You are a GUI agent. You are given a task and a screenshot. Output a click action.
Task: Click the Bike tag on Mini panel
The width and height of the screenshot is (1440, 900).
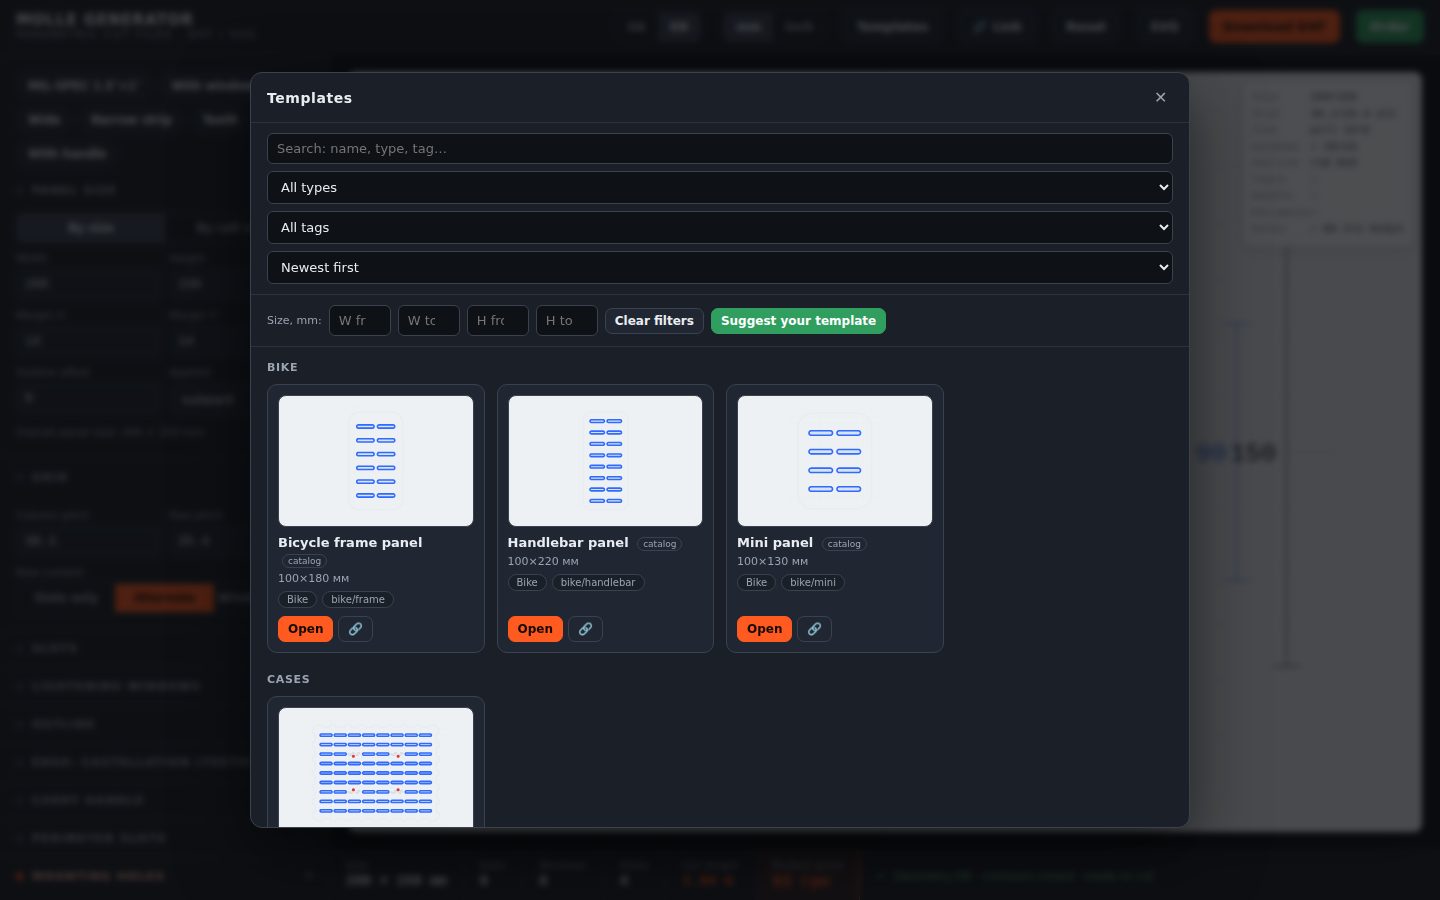tap(757, 583)
